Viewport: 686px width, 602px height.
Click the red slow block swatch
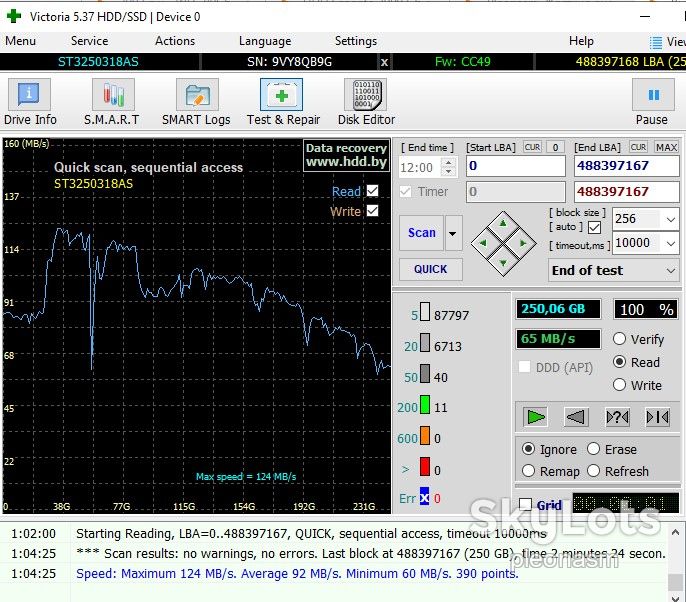424,466
